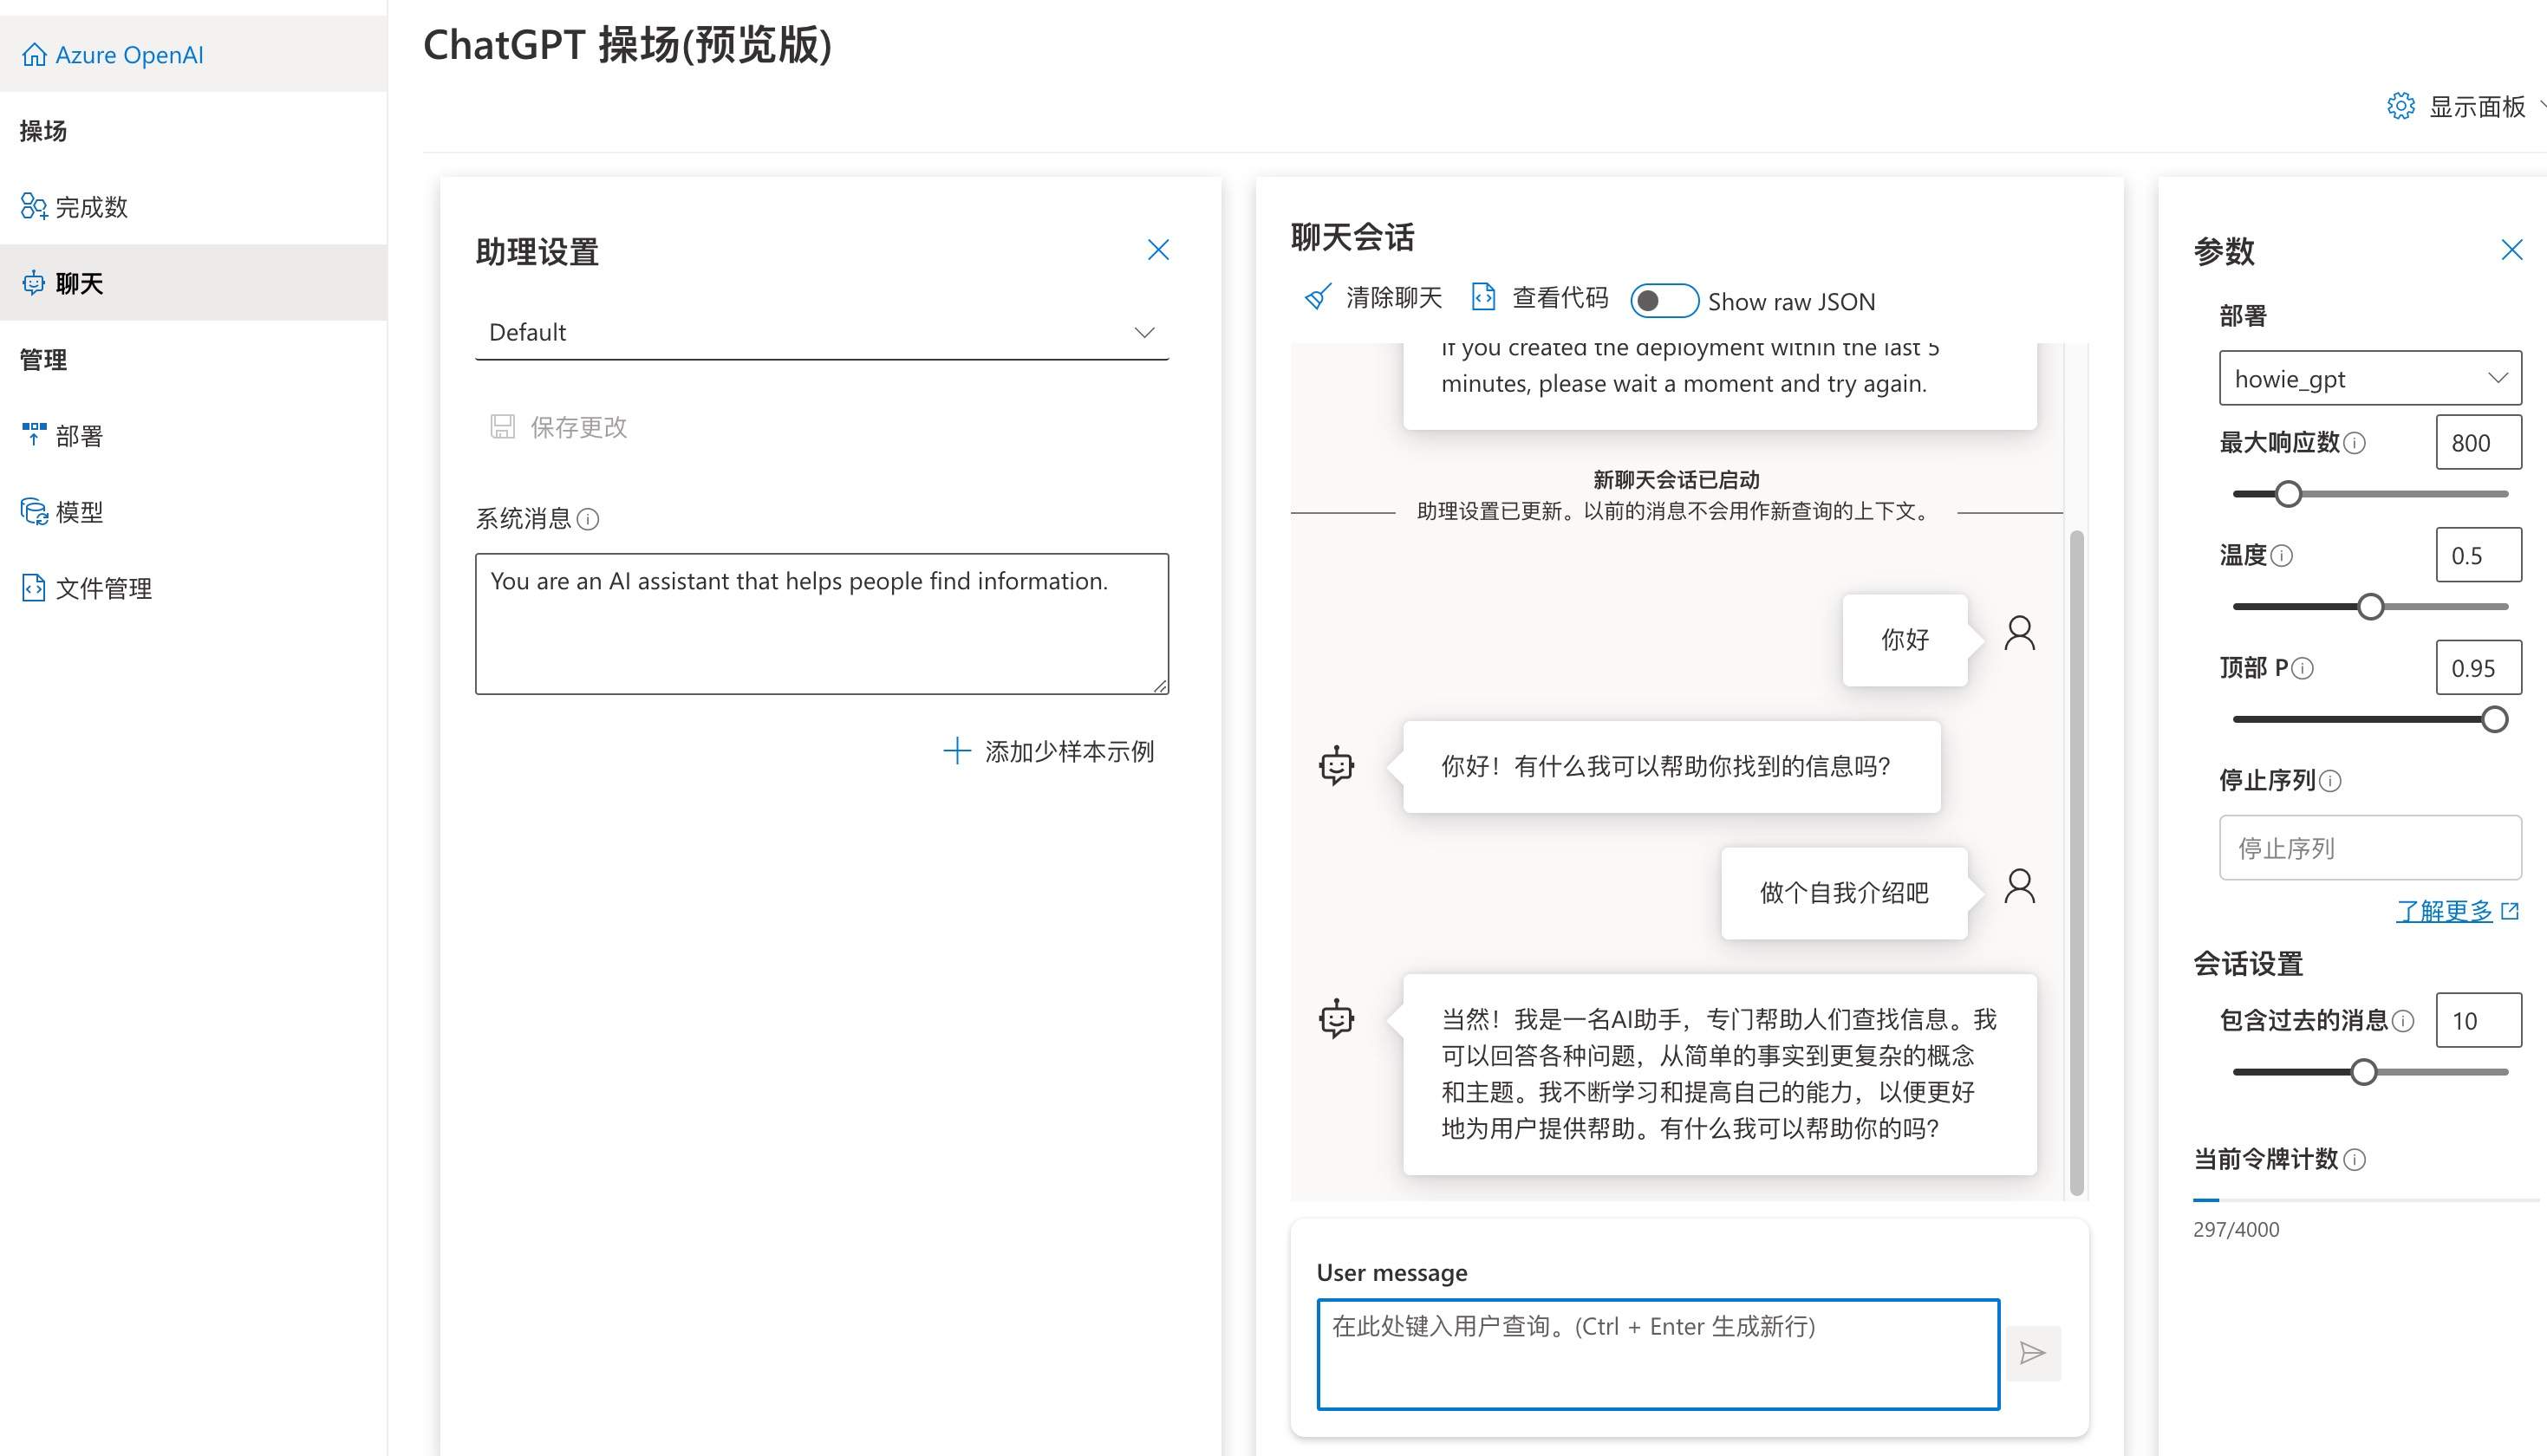Click the 聊天 robot sidebar icon
Viewport: 2547px width, 1456px height.
(x=34, y=283)
